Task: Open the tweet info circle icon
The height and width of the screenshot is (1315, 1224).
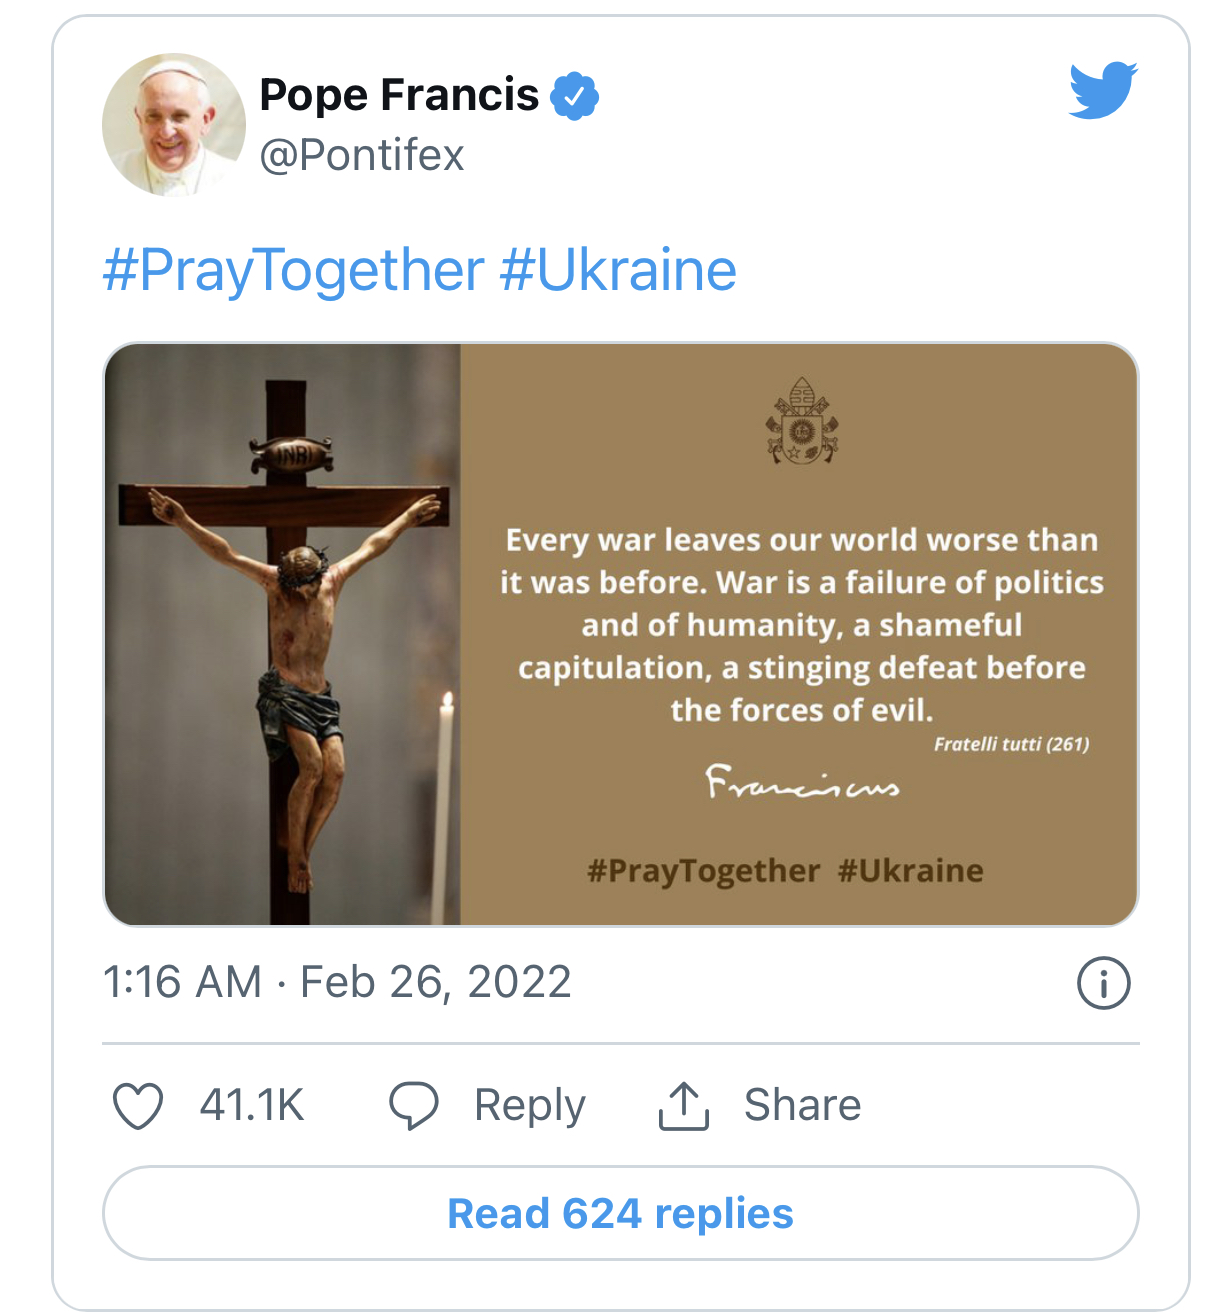Action: click(x=1103, y=983)
